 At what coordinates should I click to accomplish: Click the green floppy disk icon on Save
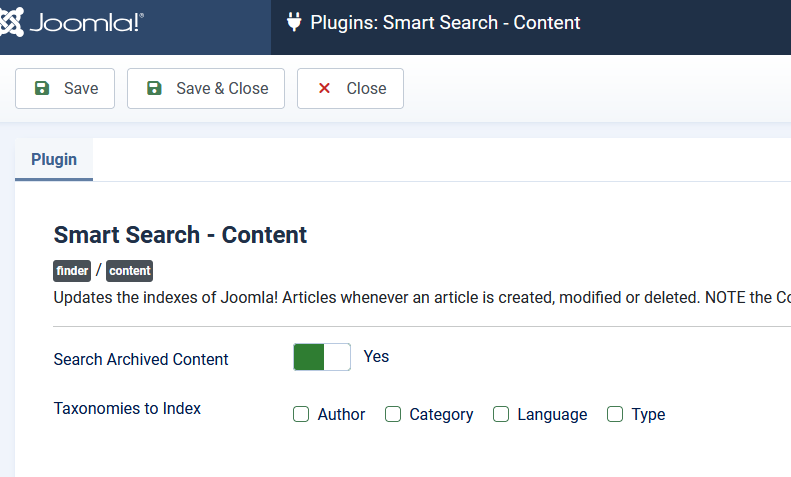click(x=42, y=88)
